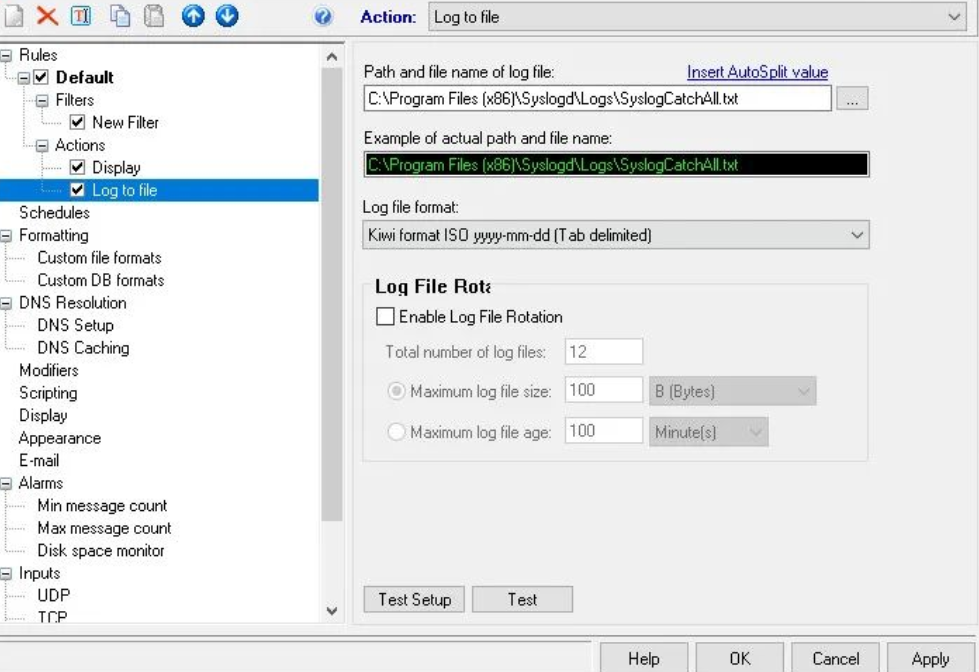Click the tree scrollbar down arrow

pyautogui.click(x=332, y=610)
